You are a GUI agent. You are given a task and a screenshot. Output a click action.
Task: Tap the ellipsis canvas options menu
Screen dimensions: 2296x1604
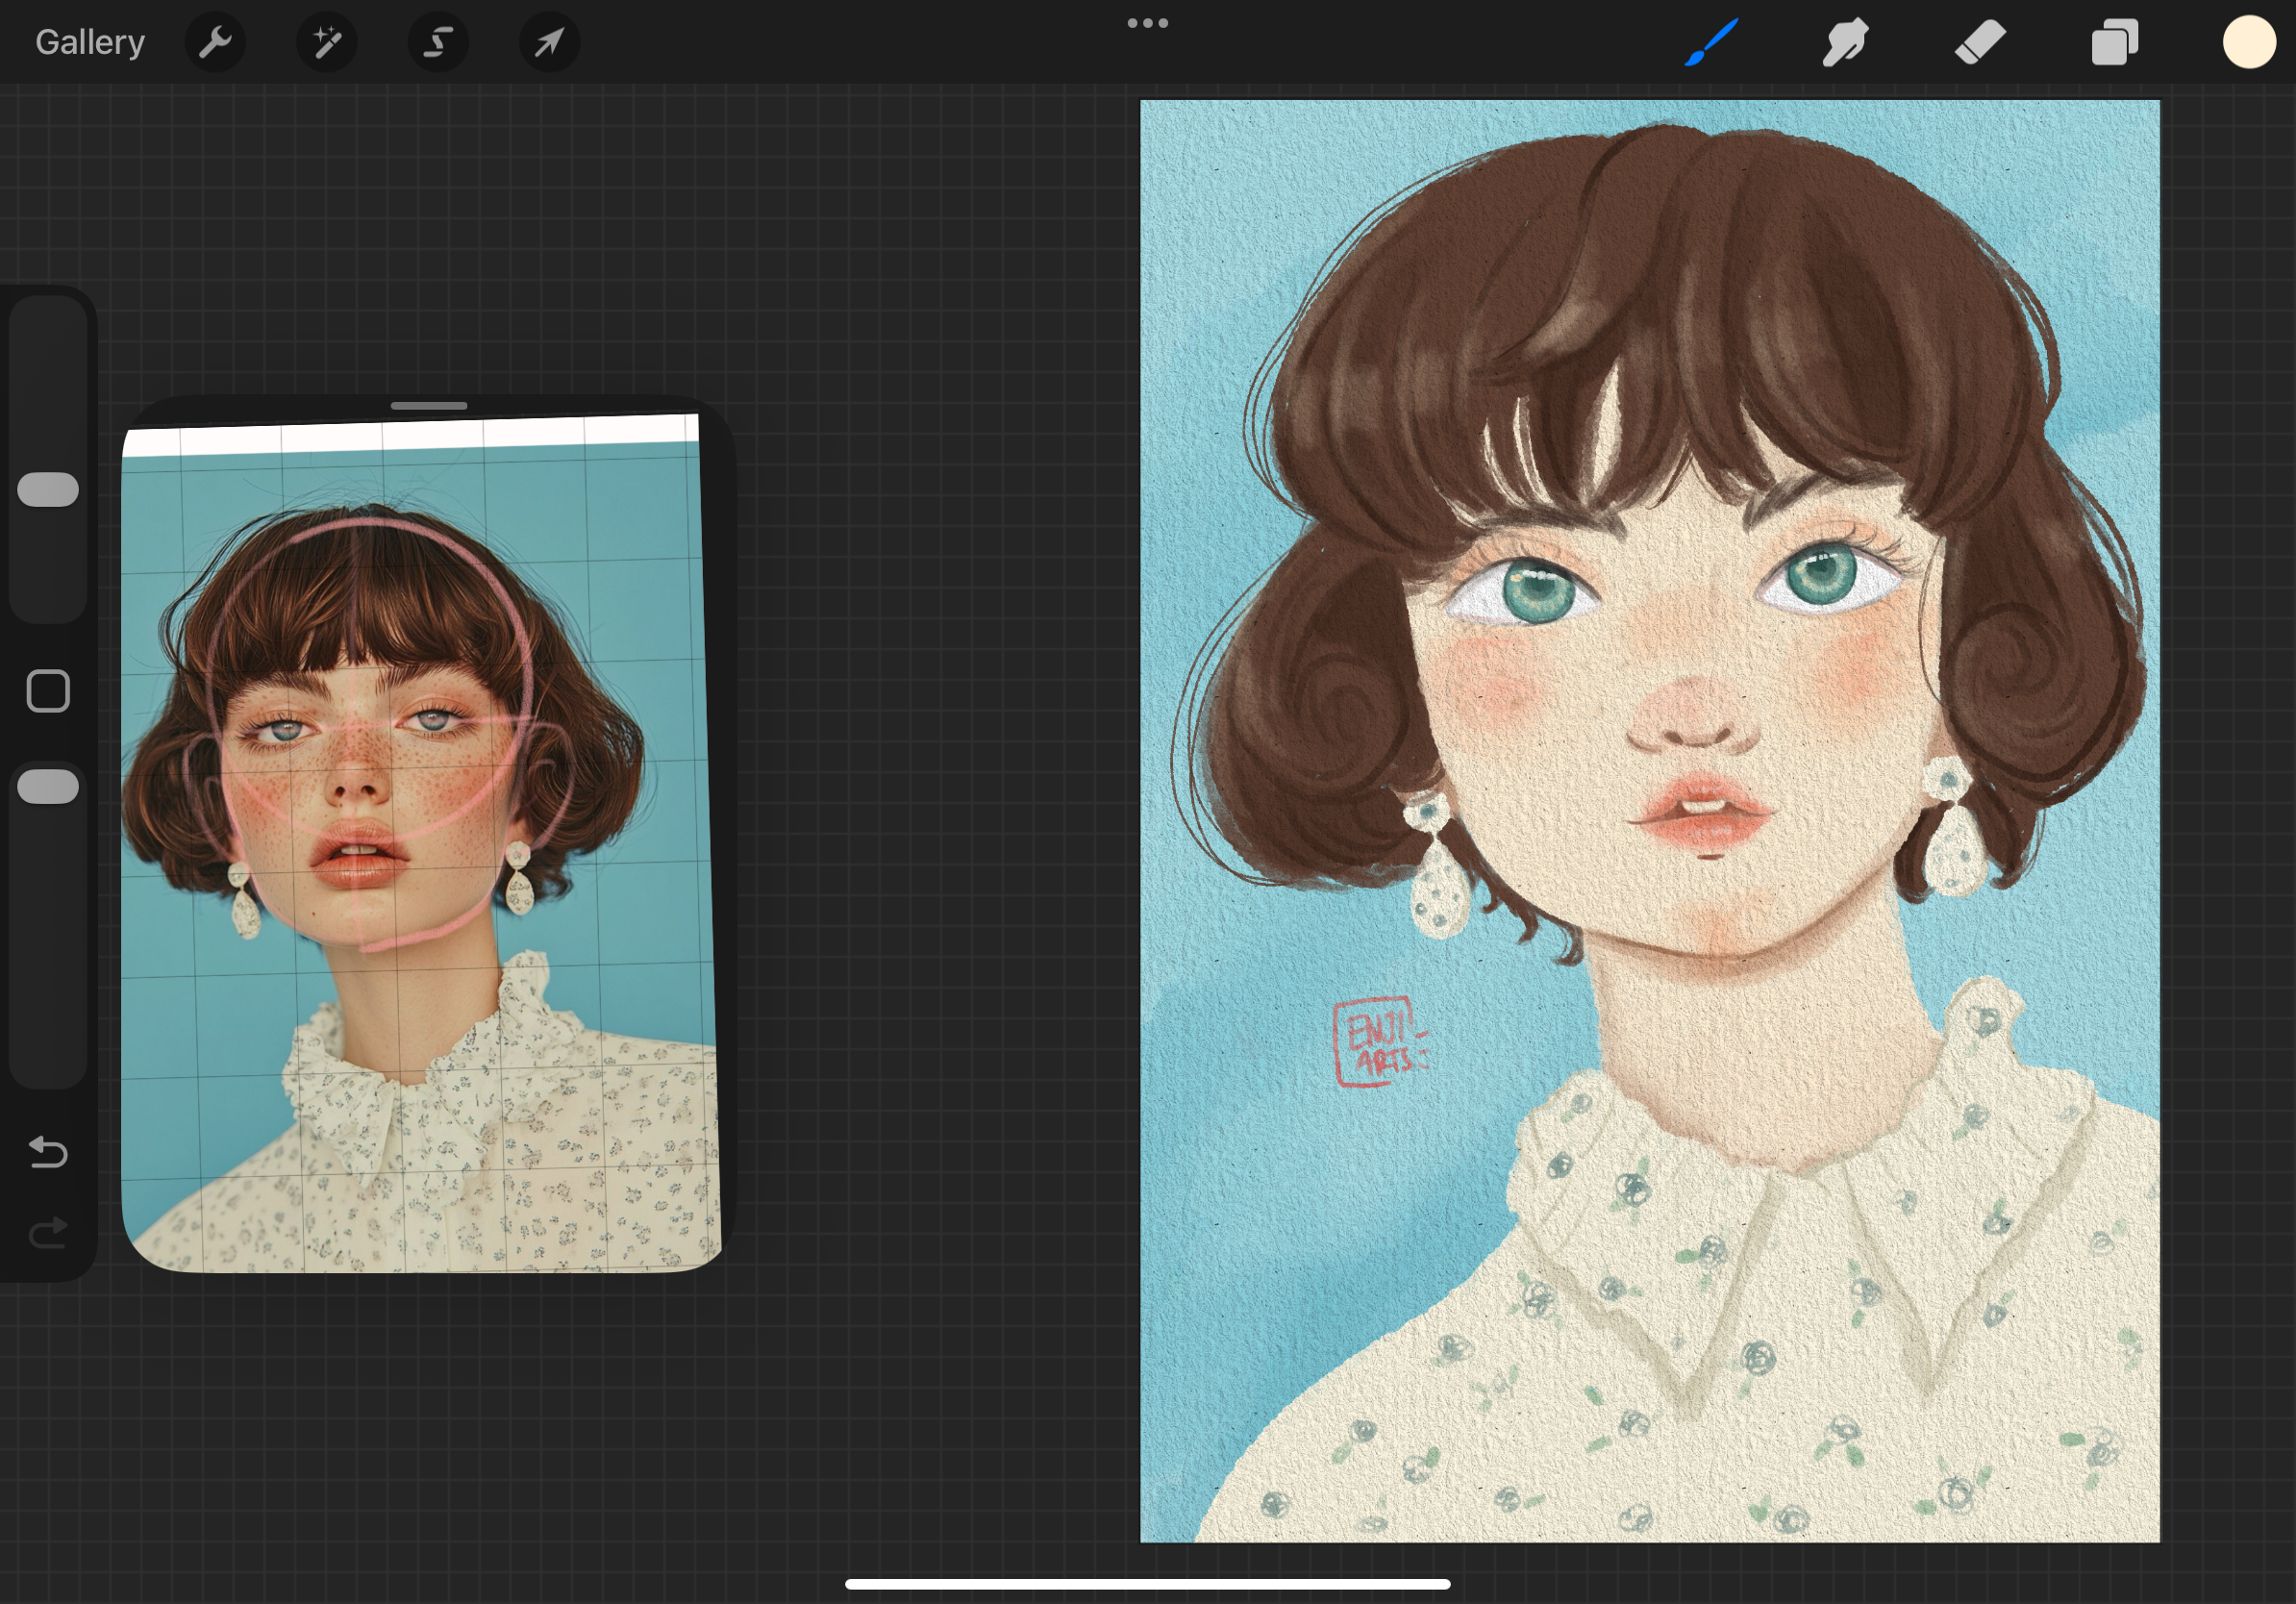pos(1147,23)
